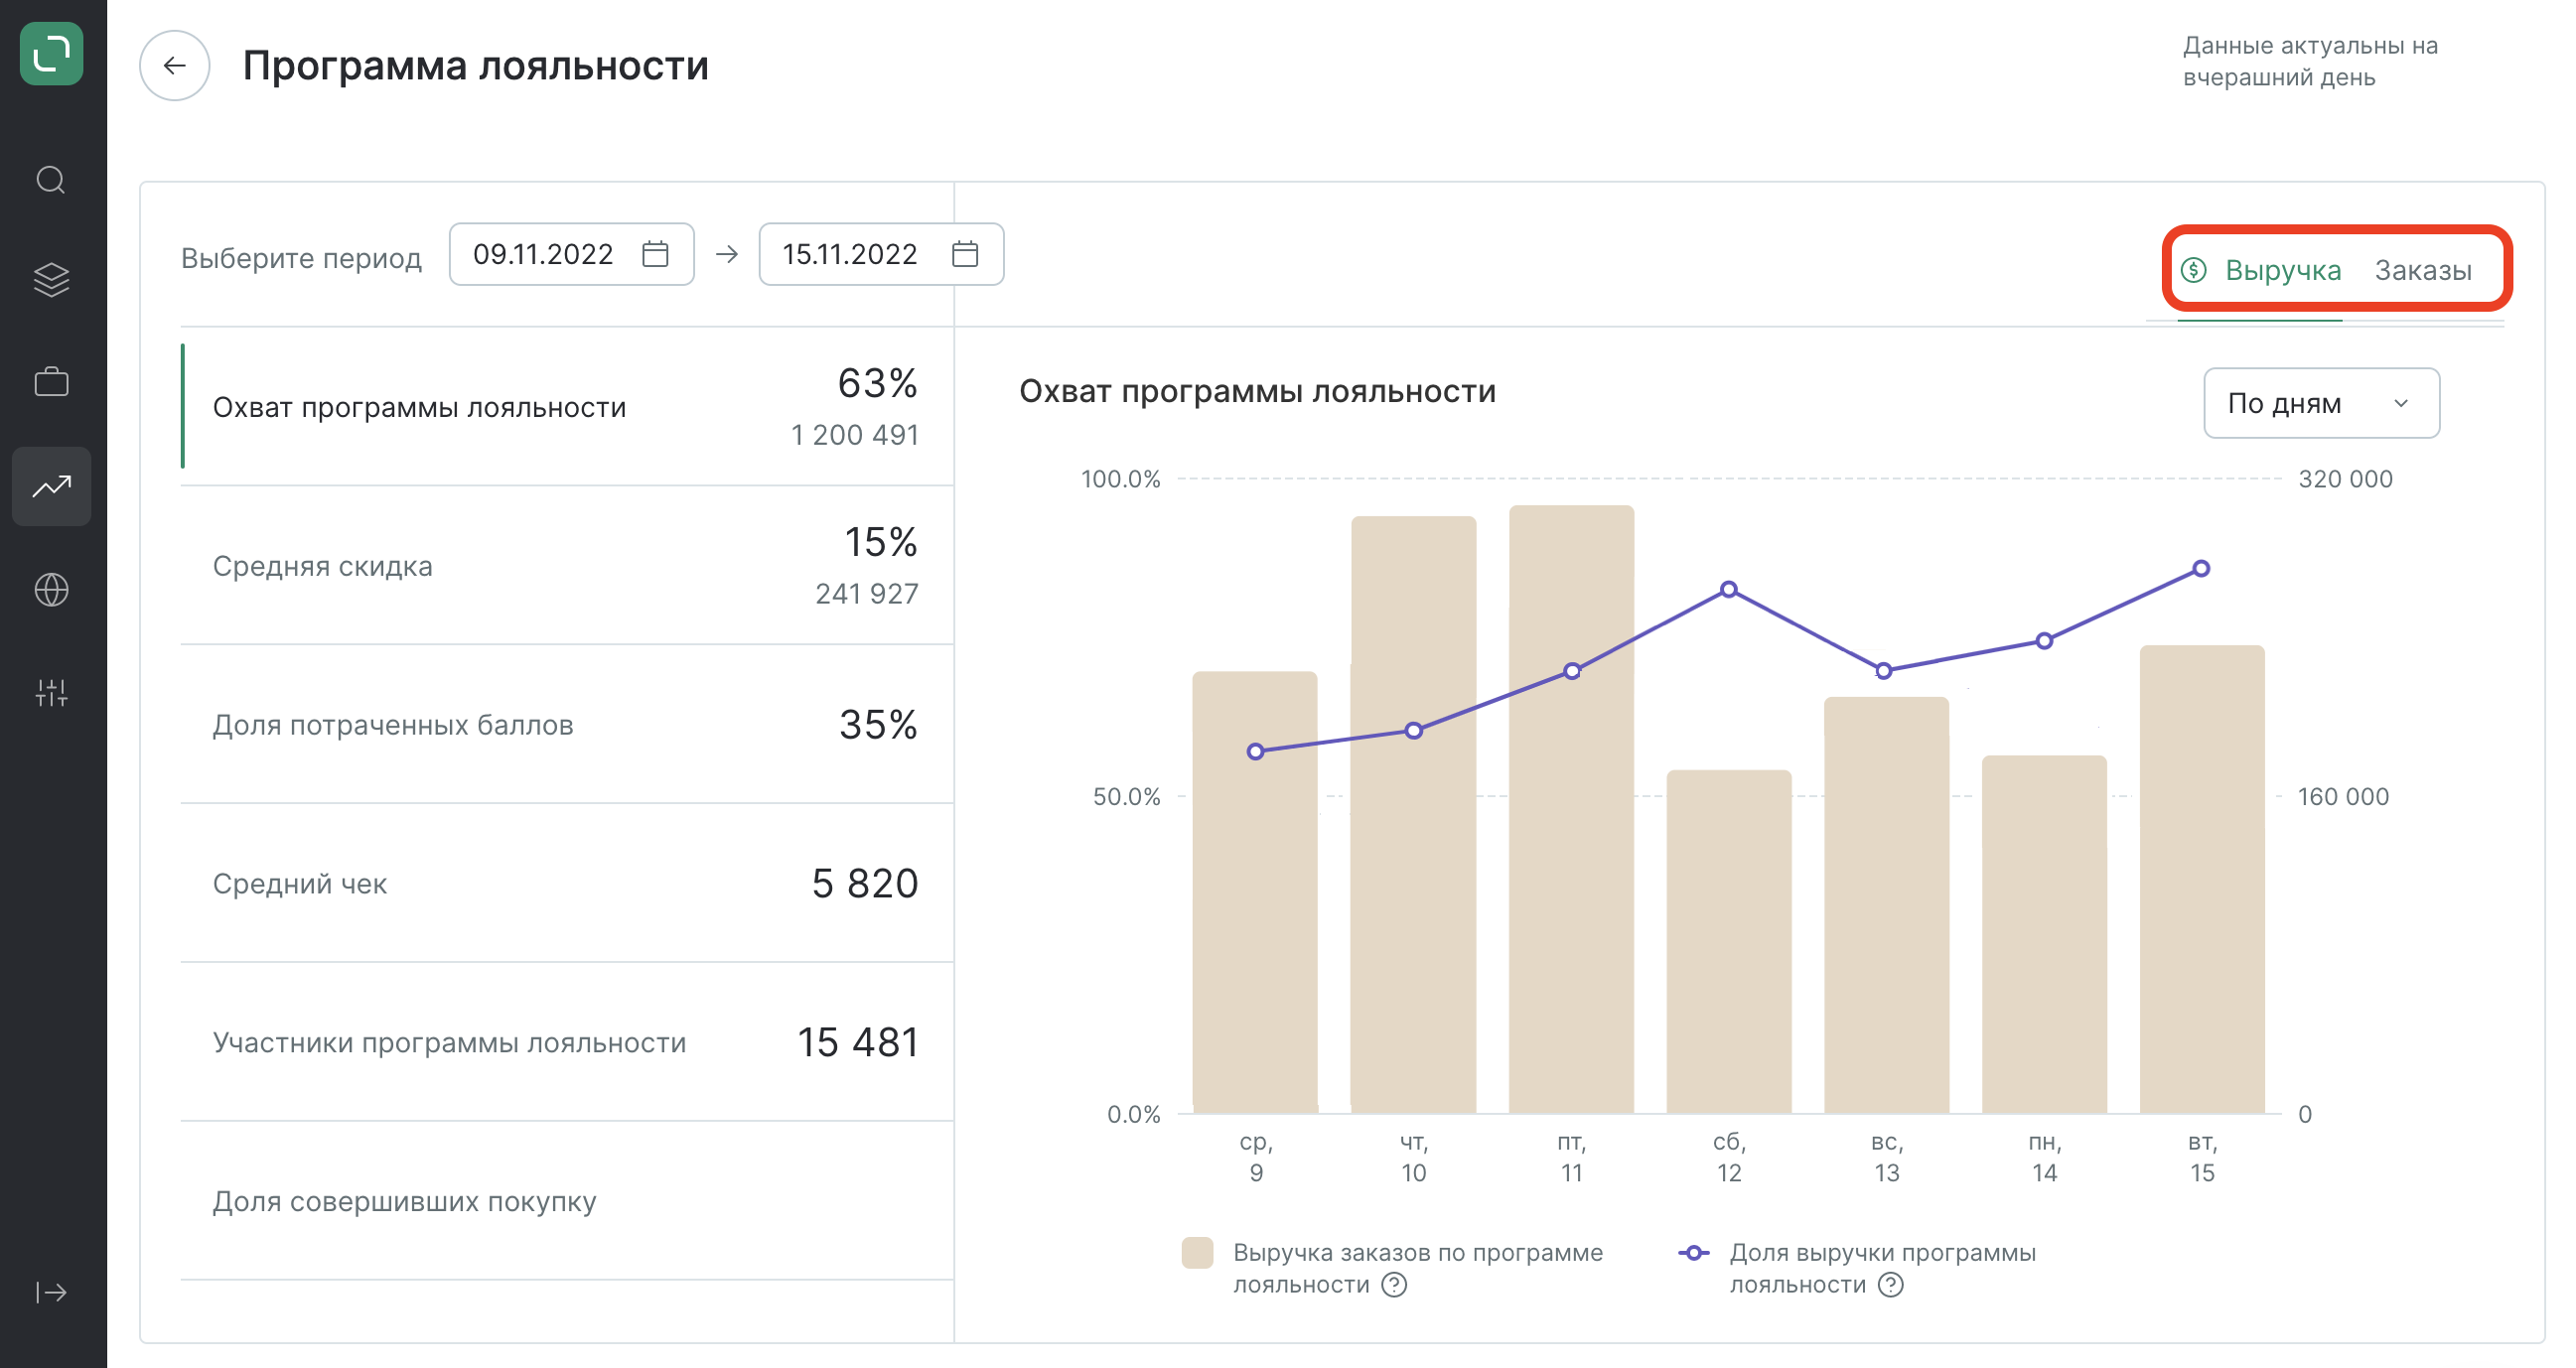
Task: Click line point above сб, 12
Action: tap(1729, 589)
